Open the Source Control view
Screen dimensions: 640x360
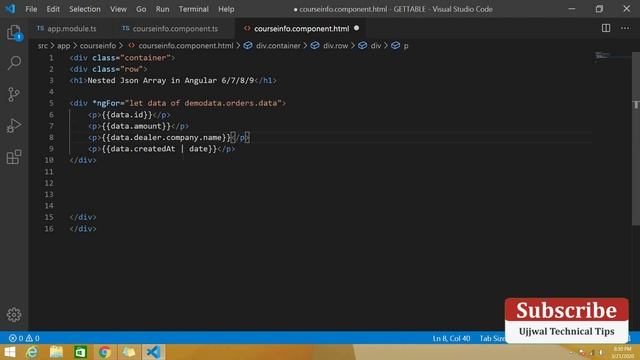pos(14,94)
